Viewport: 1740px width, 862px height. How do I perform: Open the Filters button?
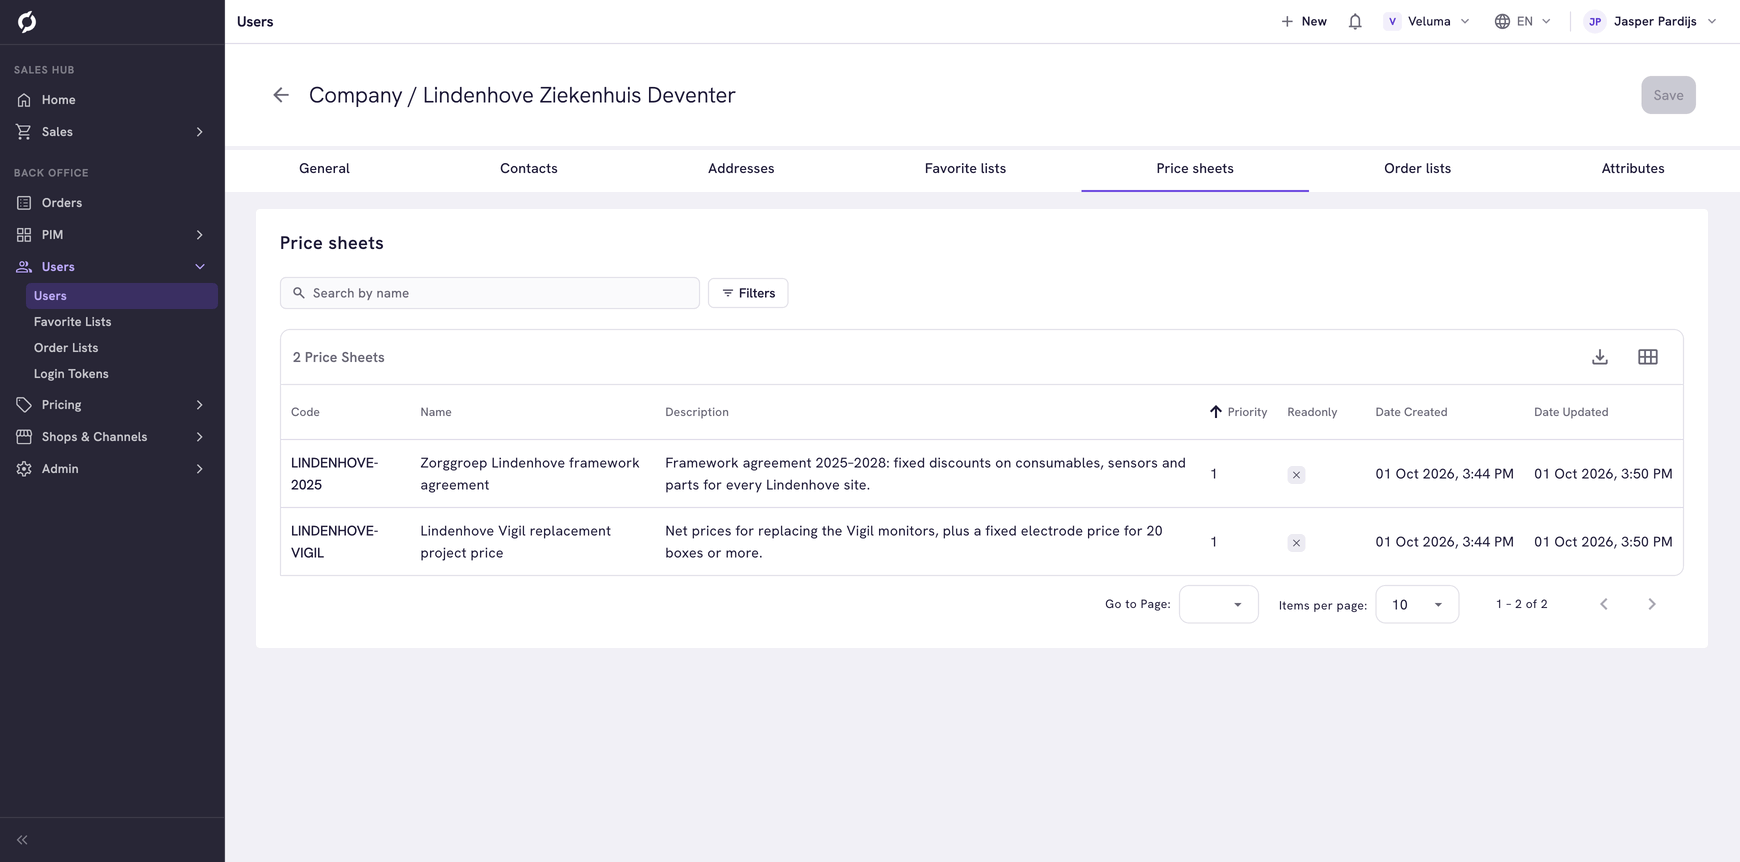coord(748,293)
